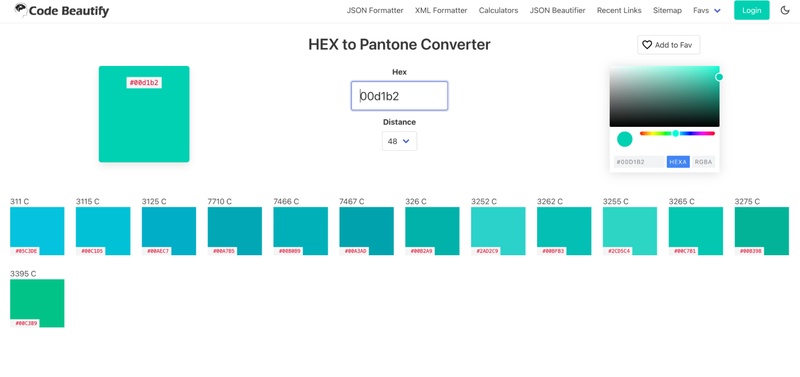Switch color picker to RGBA mode
Image resolution: width=800 pixels, height=377 pixels.
pyautogui.click(x=703, y=162)
